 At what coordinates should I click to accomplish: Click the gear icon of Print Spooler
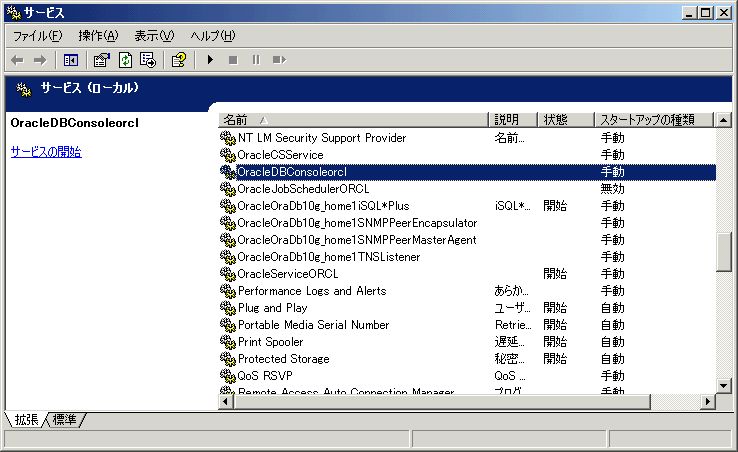click(228, 342)
